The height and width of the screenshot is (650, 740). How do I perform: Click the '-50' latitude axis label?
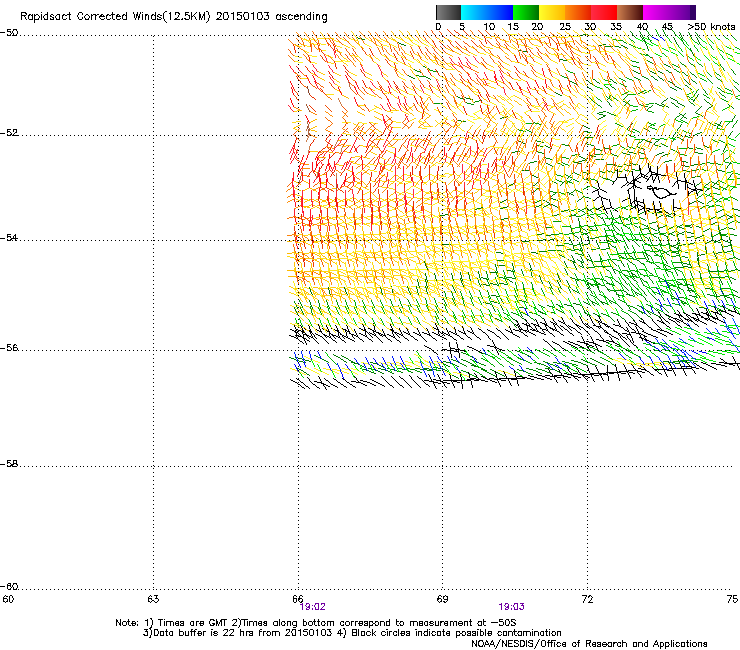(x=9, y=33)
